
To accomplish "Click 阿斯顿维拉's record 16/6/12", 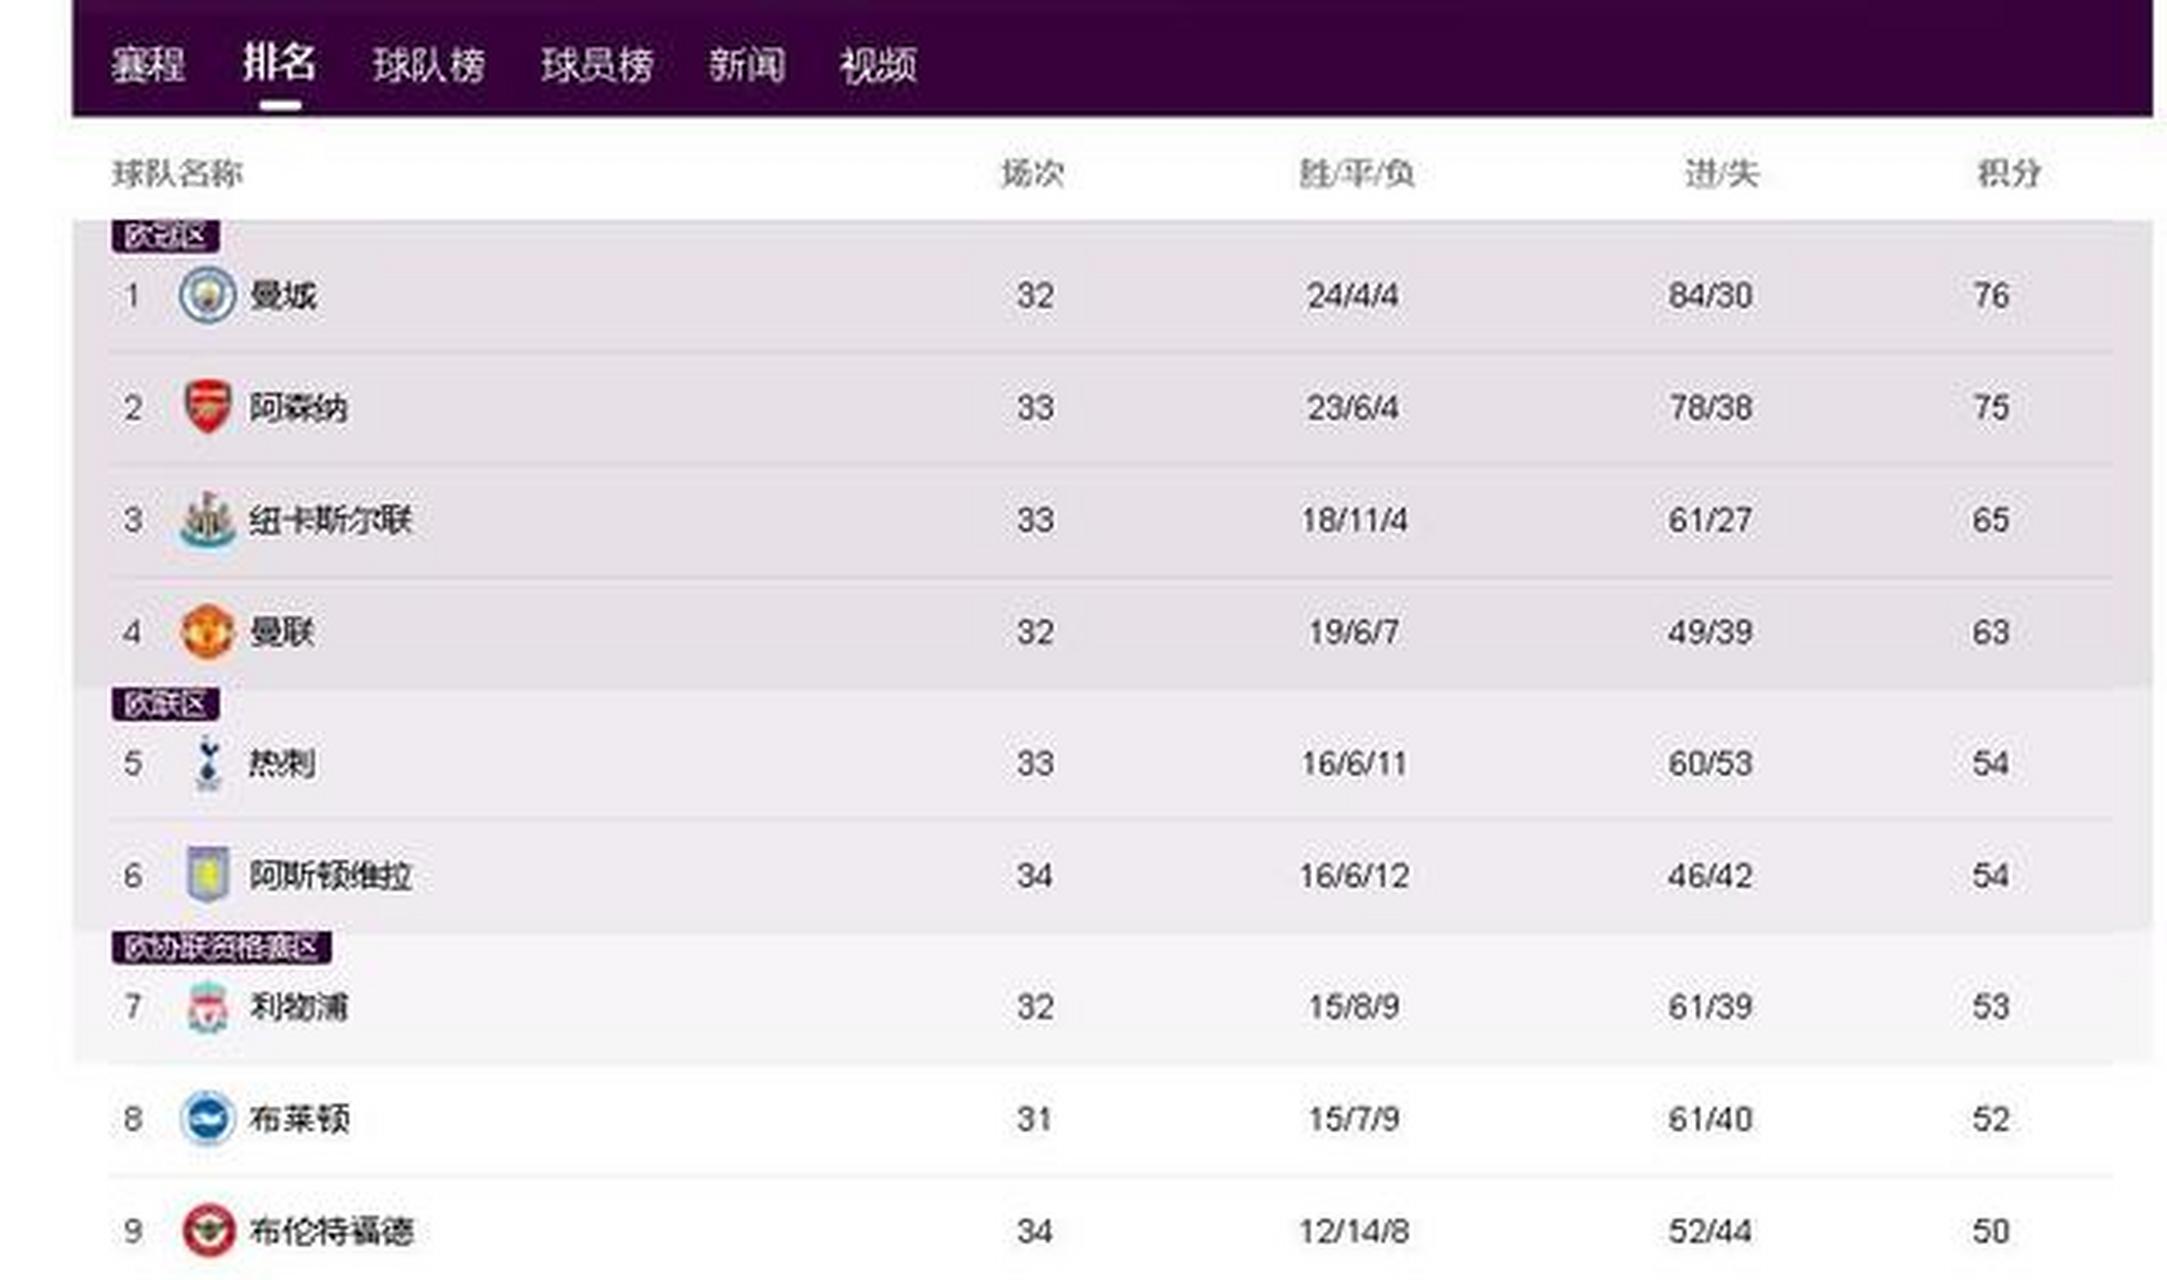I will tap(1354, 876).
